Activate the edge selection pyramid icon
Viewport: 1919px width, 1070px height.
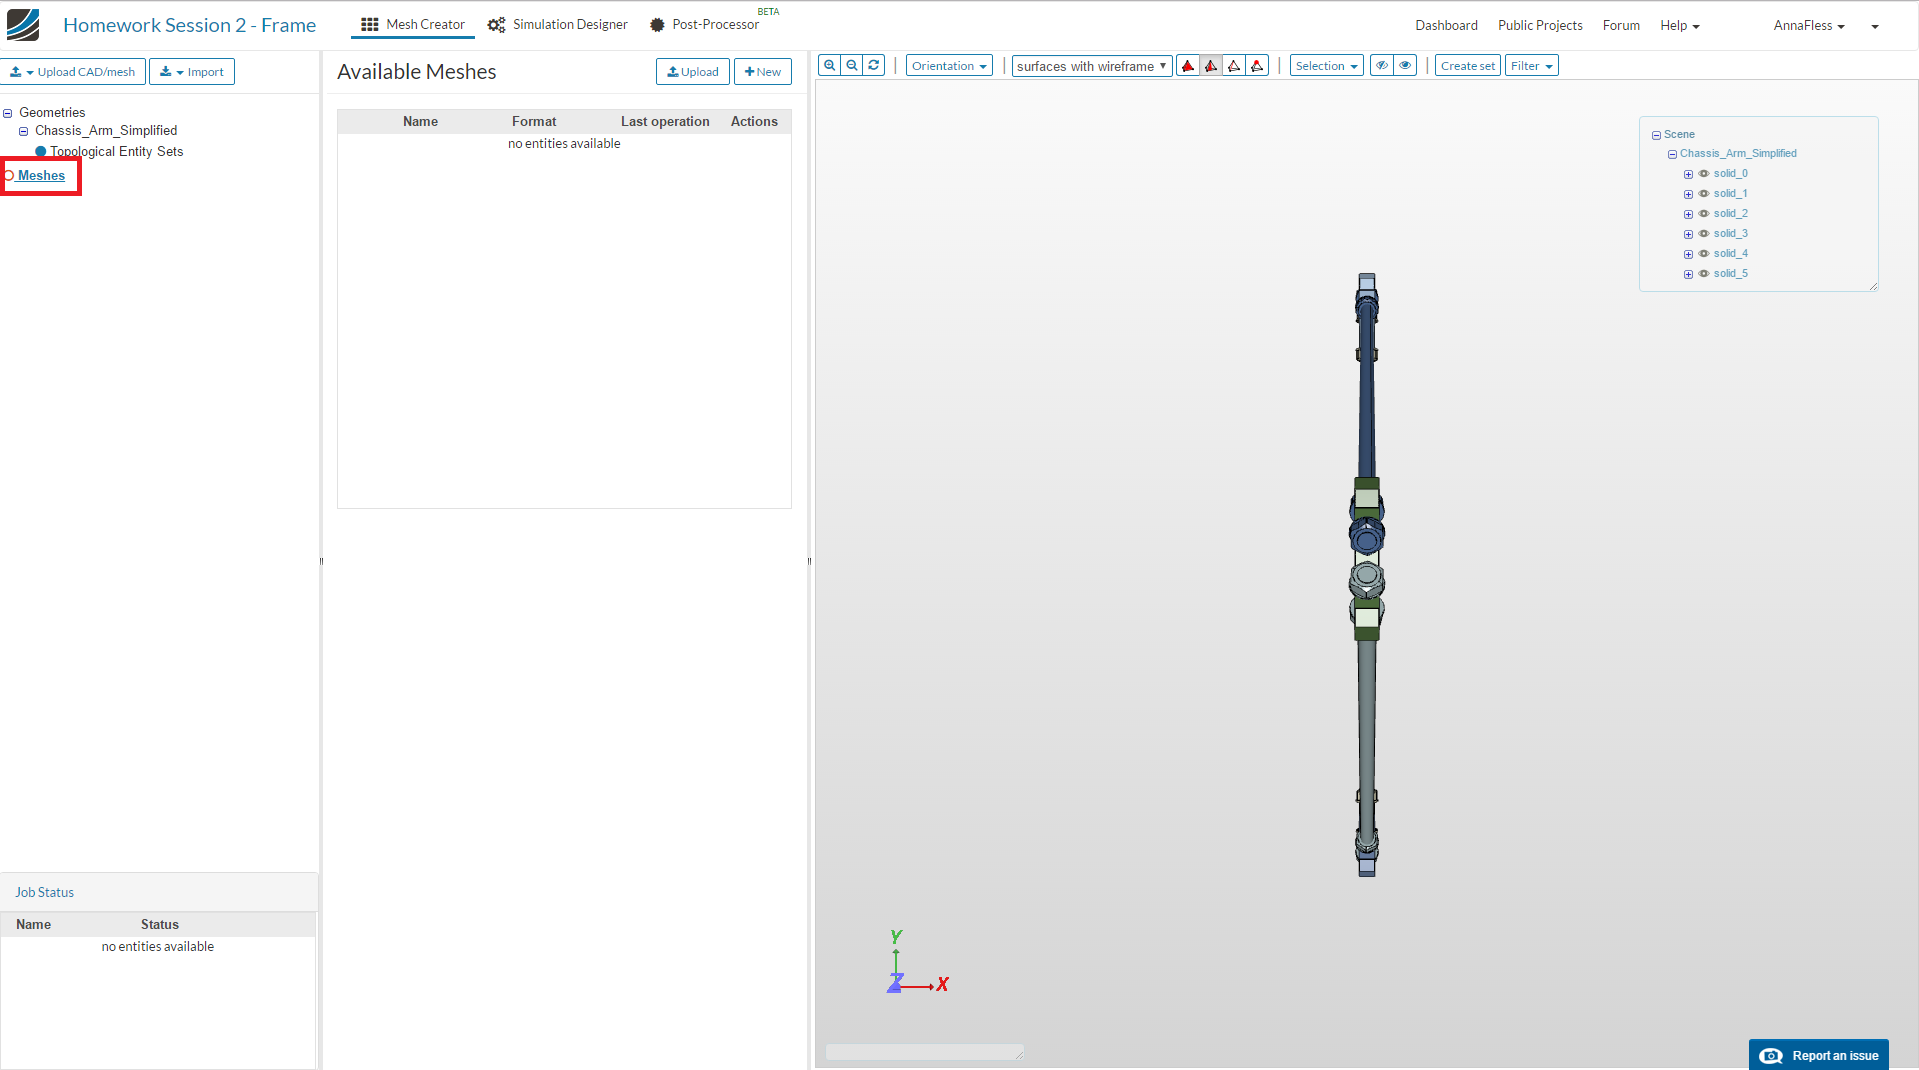[x=1234, y=66]
